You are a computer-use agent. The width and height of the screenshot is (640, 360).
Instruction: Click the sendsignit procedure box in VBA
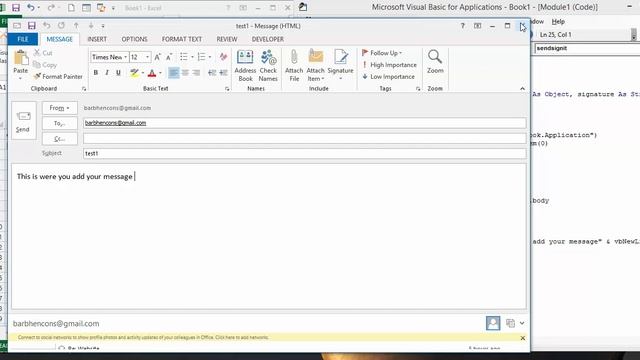coord(587,48)
